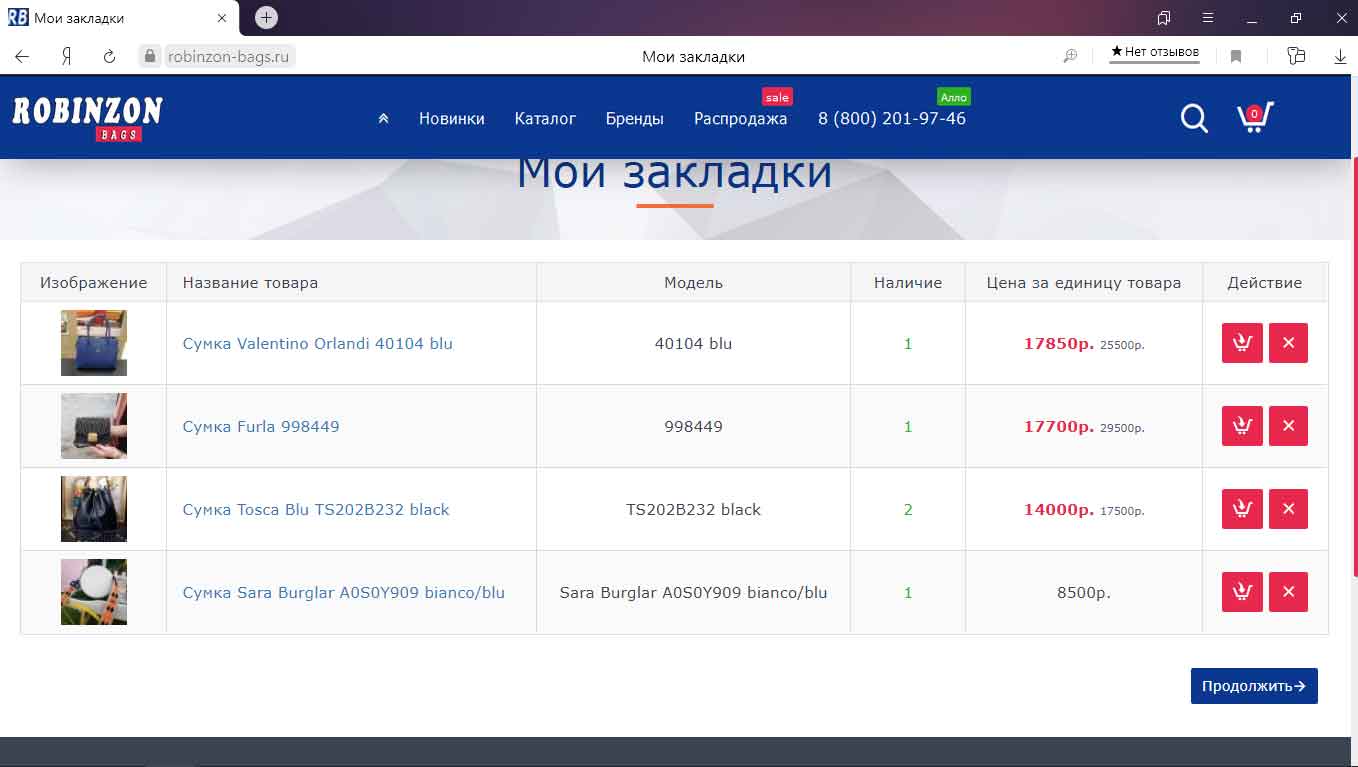Click old price 17500р.
Screen dimensions: 1358x767
(1122, 511)
